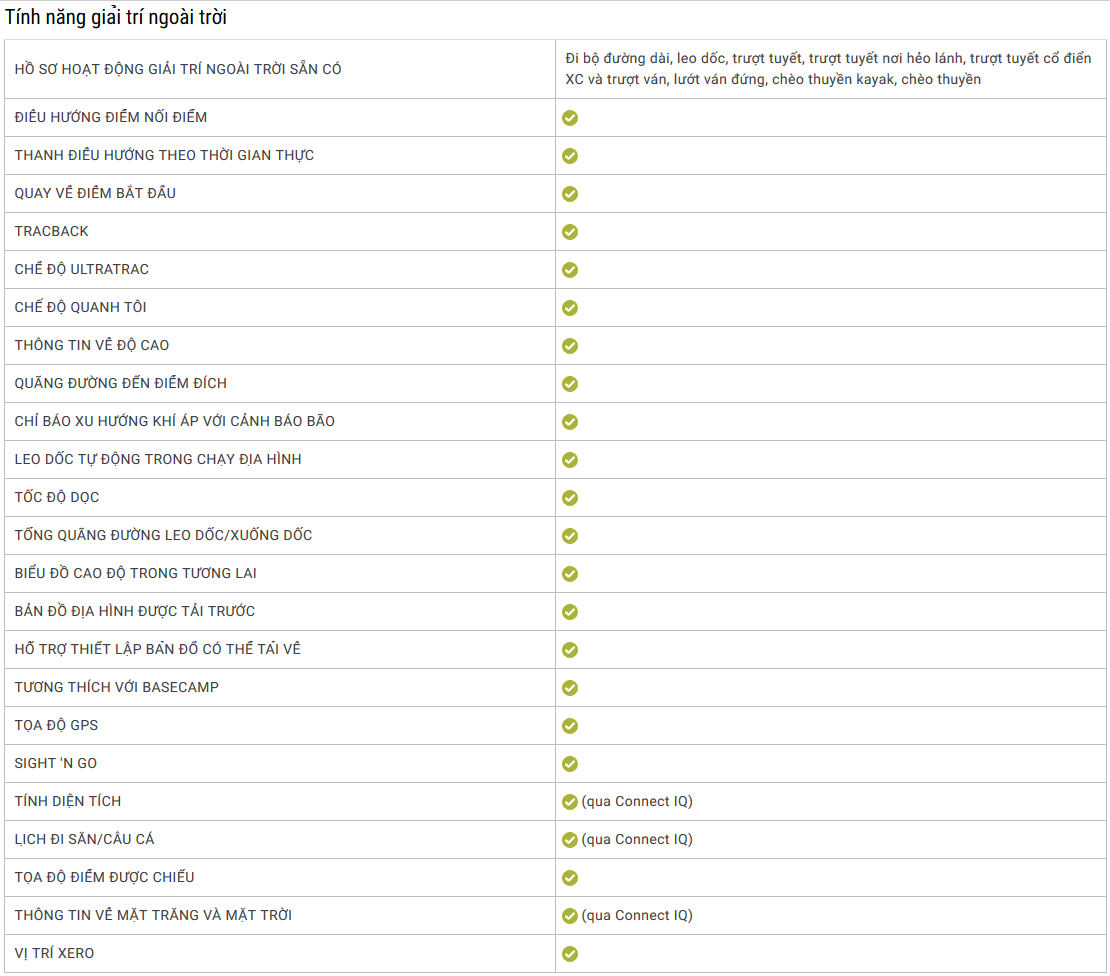Click the checkmark next to TỐC ĐỘ DỌC

570,498
